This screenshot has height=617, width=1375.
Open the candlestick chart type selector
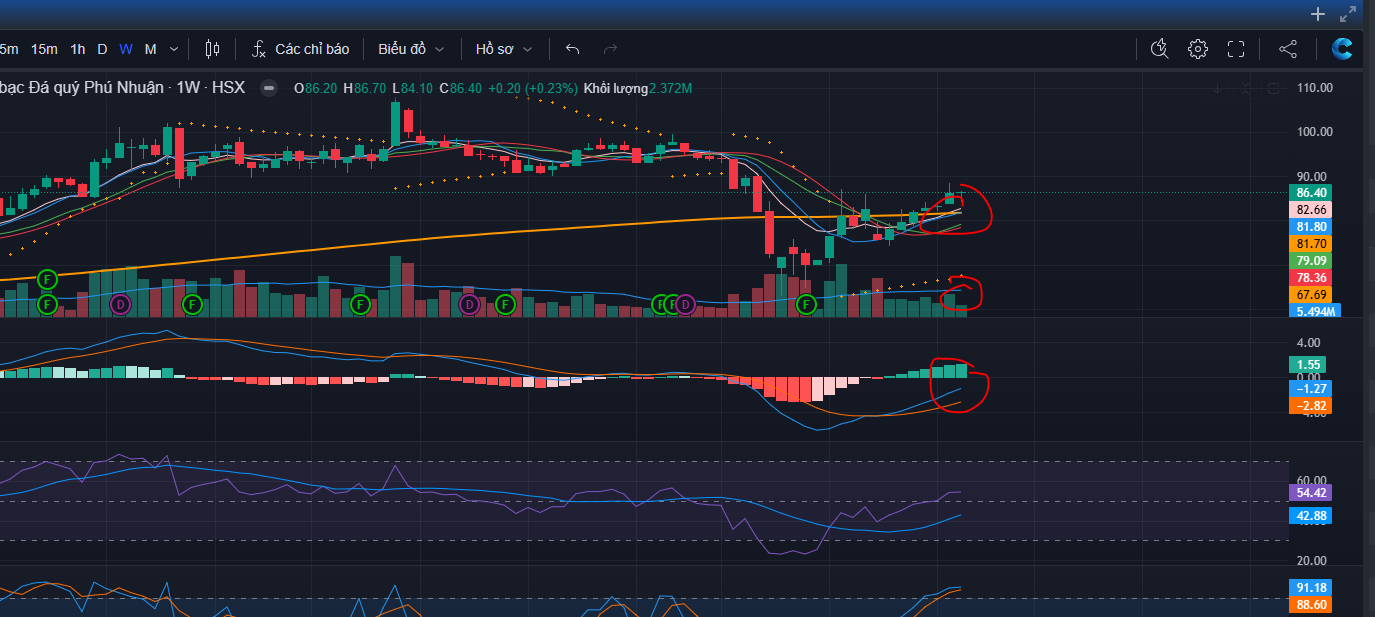pos(211,49)
